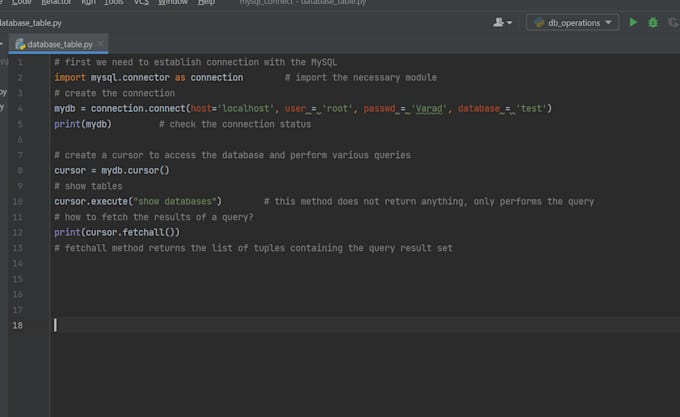Click 'cursor = mydb.cursor()' on line 8
The height and width of the screenshot is (417, 680).
point(112,171)
